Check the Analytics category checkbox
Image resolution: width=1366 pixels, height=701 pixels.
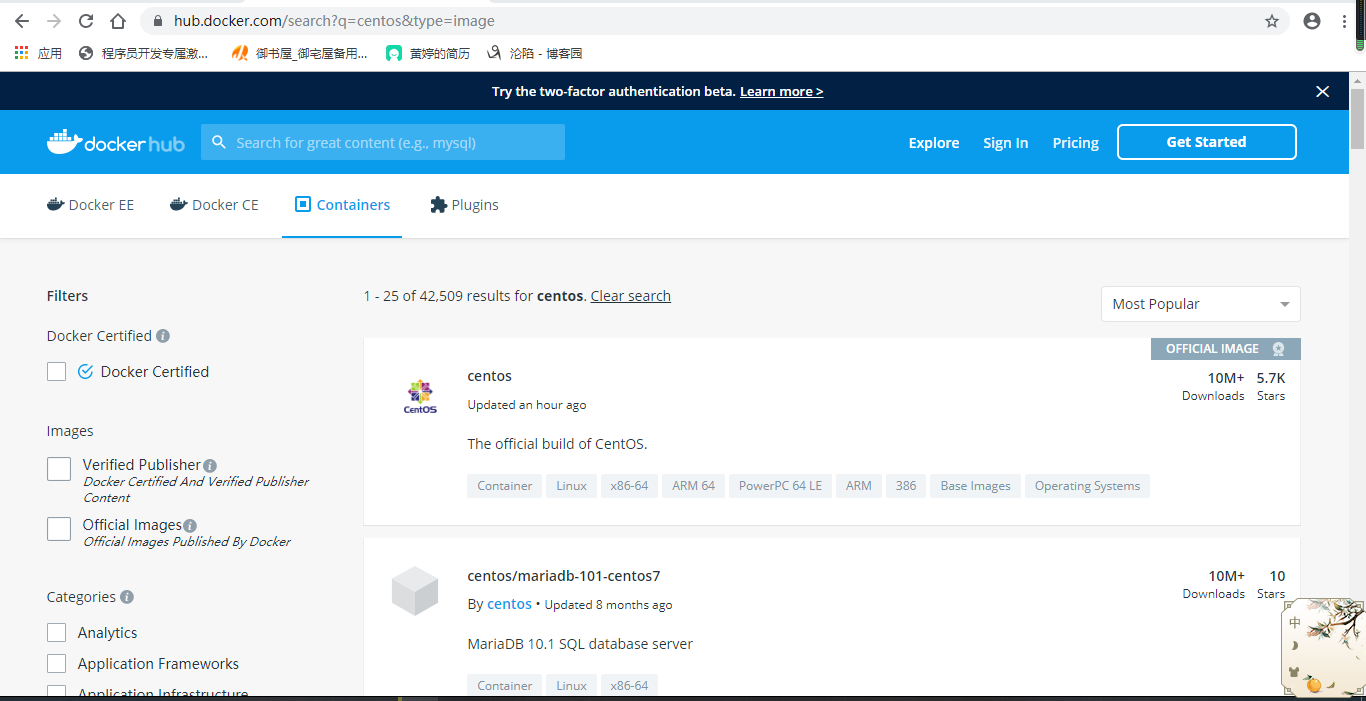(x=56, y=633)
